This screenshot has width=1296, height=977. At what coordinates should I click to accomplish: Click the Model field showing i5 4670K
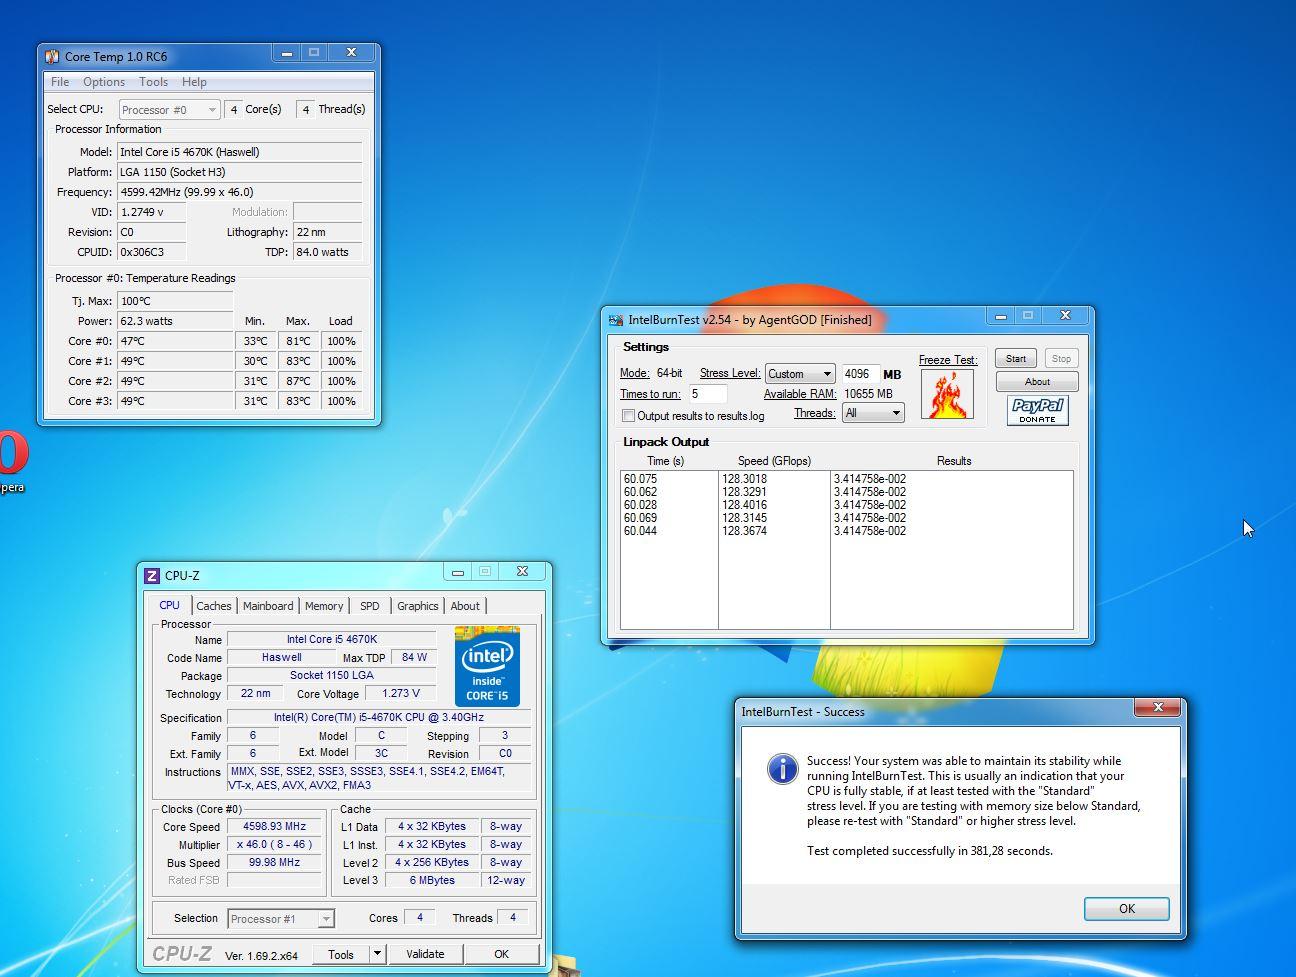(x=240, y=152)
